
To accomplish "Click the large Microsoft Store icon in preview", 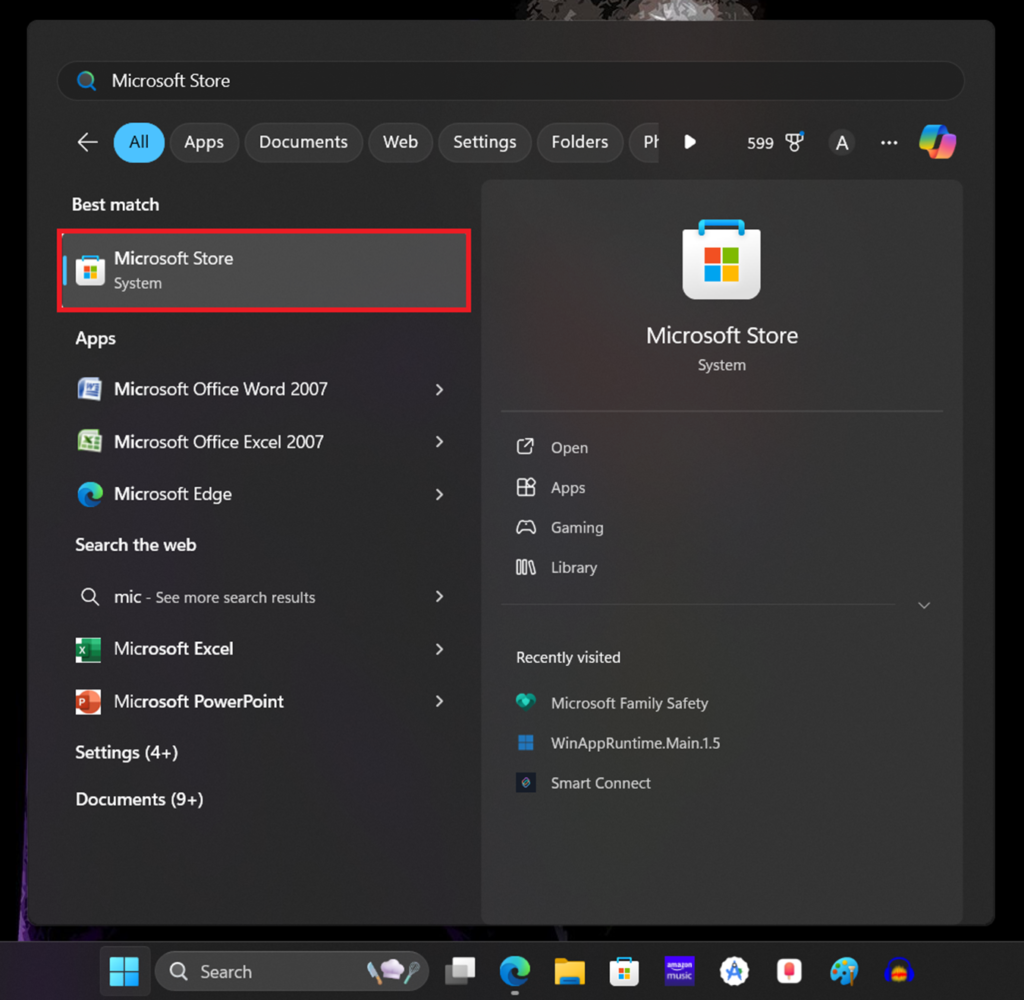I will 721,259.
